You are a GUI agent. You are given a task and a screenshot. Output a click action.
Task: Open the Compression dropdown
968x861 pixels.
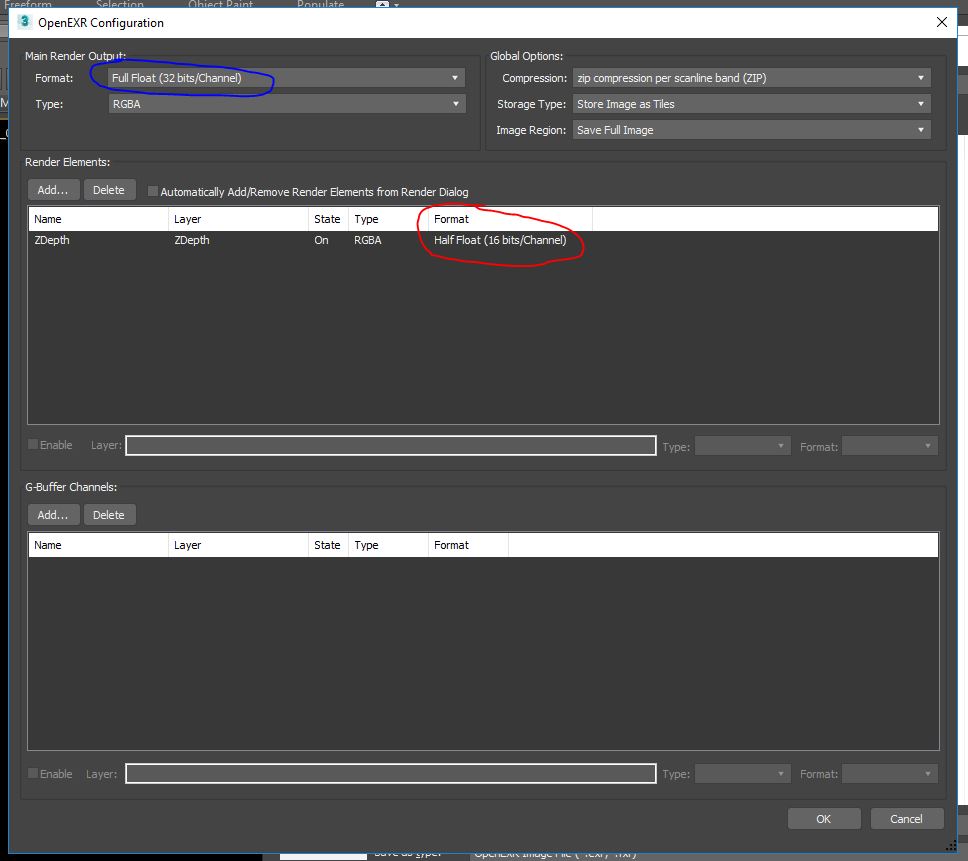tap(920, 77)
